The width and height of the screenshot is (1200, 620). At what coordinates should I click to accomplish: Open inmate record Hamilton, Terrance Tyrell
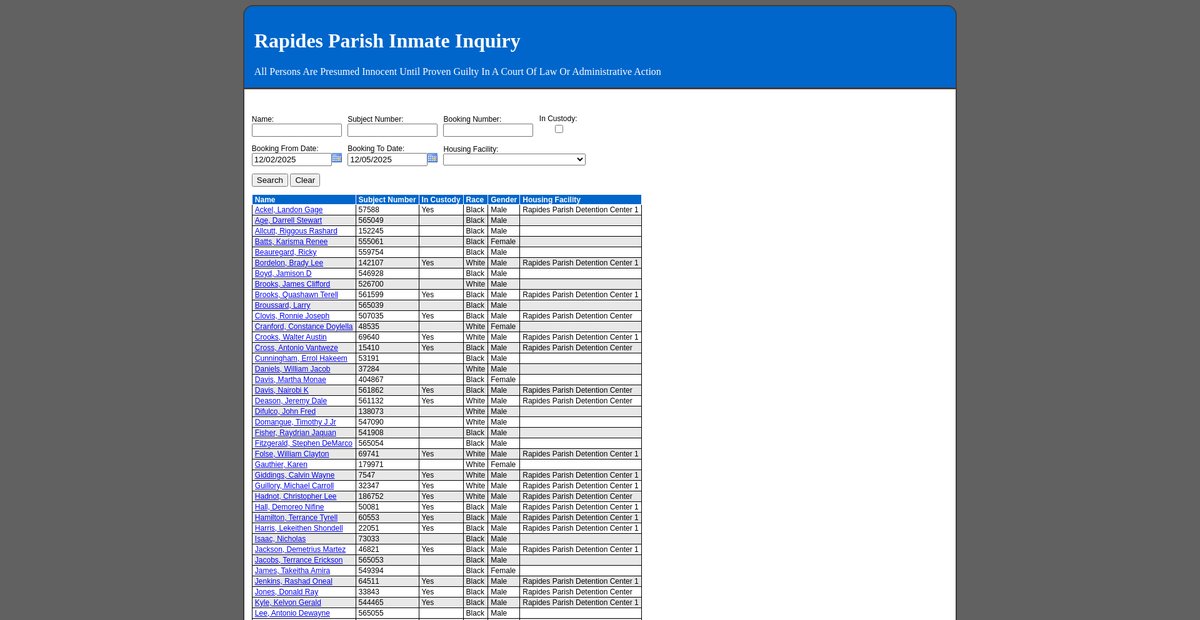297,518
